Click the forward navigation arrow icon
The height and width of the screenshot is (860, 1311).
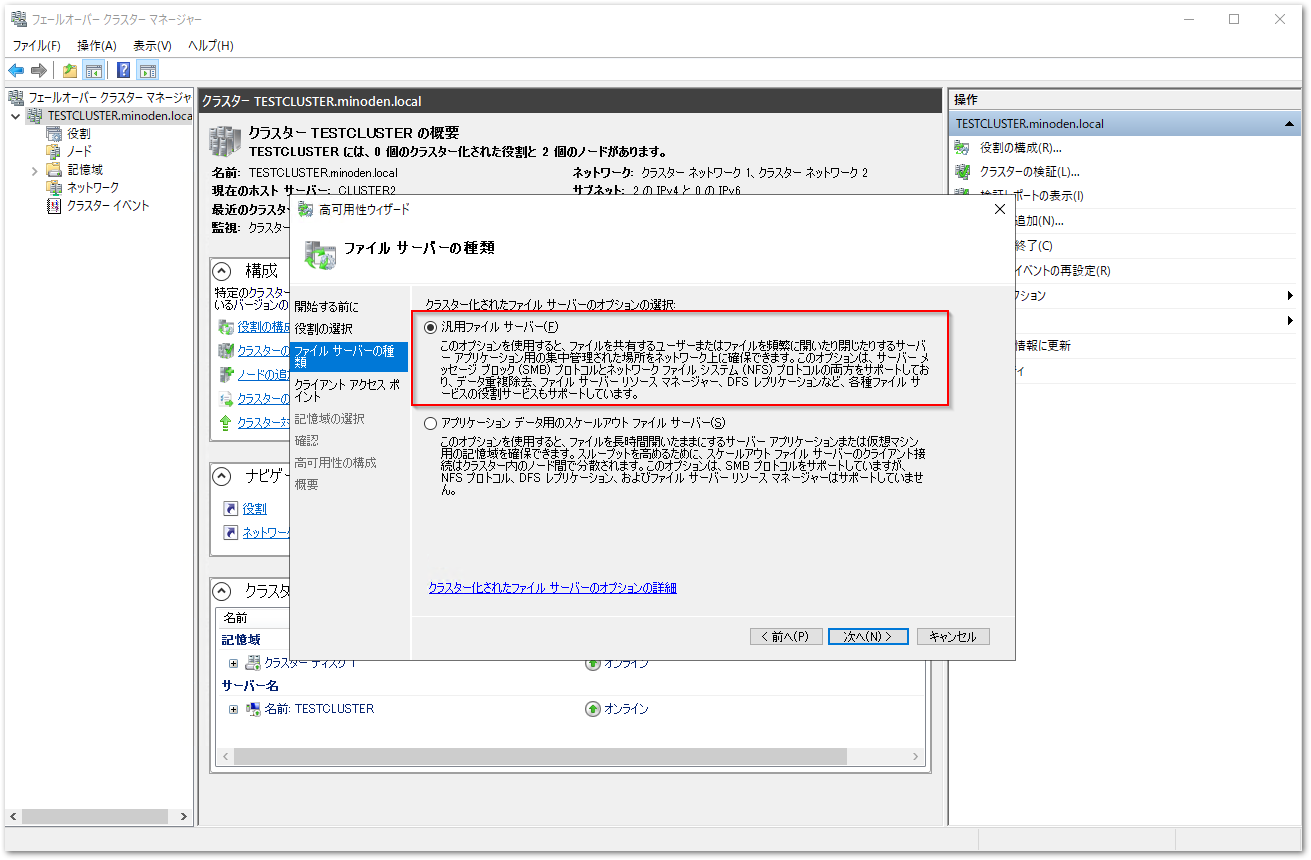click(x=36, y=69)
